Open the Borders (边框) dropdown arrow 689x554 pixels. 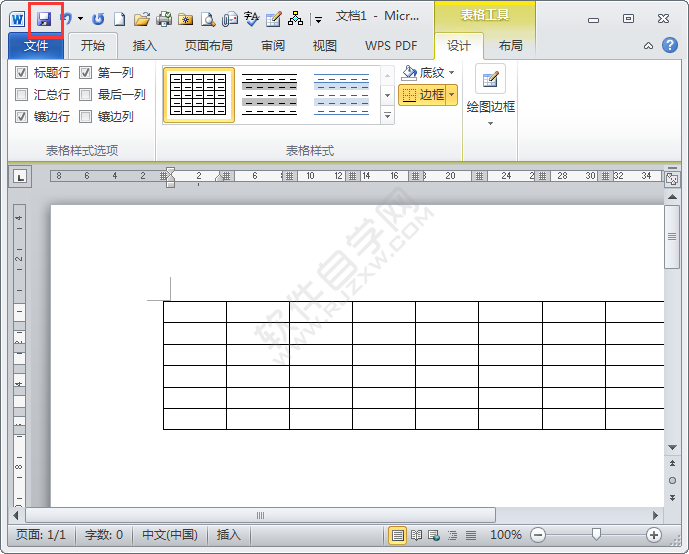point(451,95)
